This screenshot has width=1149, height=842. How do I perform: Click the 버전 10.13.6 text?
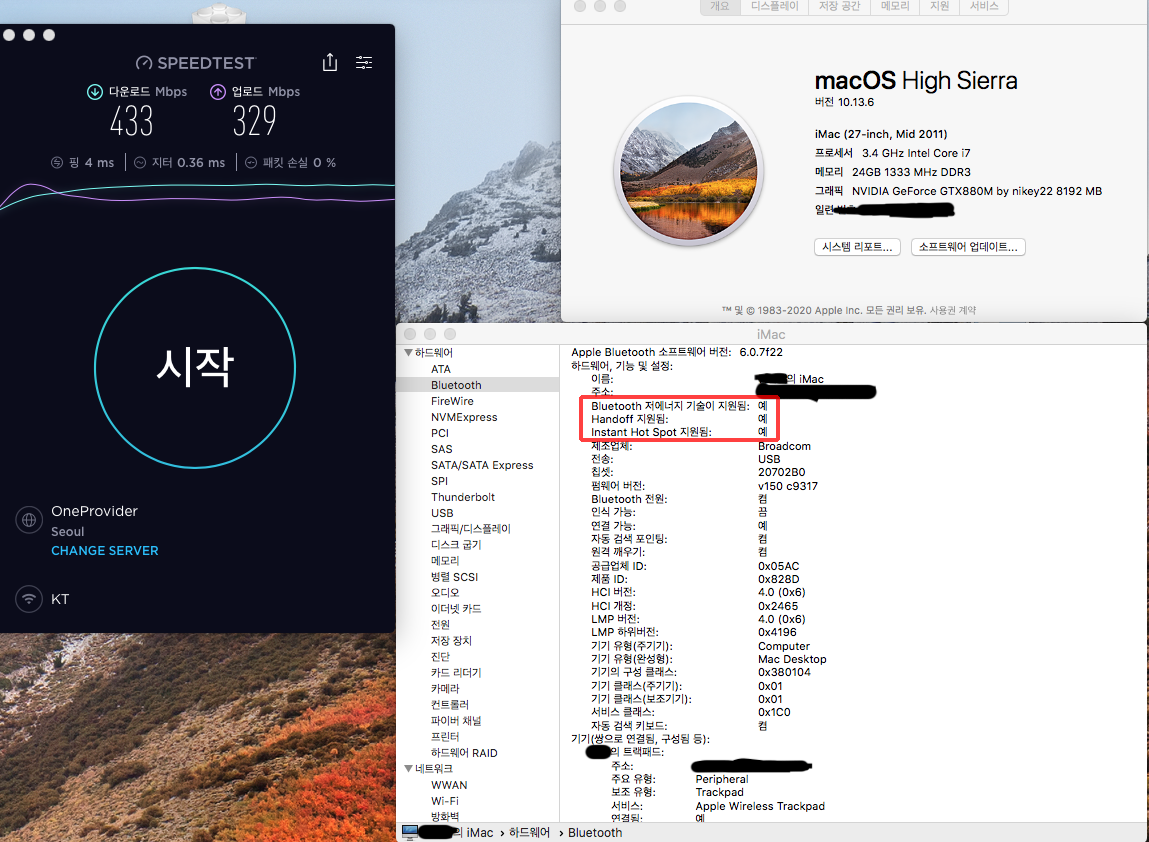click(x=844, y=102)
